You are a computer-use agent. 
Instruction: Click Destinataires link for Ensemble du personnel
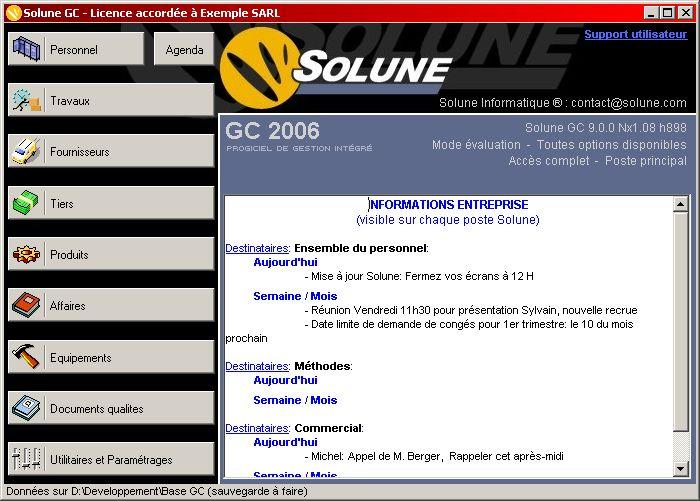tap(257, 248)
